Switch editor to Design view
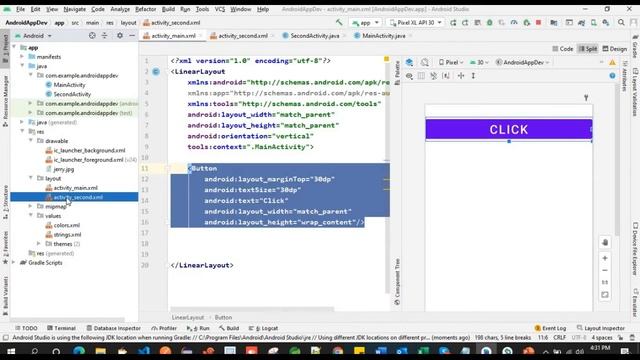640x360 pixels. click(615, 49)
